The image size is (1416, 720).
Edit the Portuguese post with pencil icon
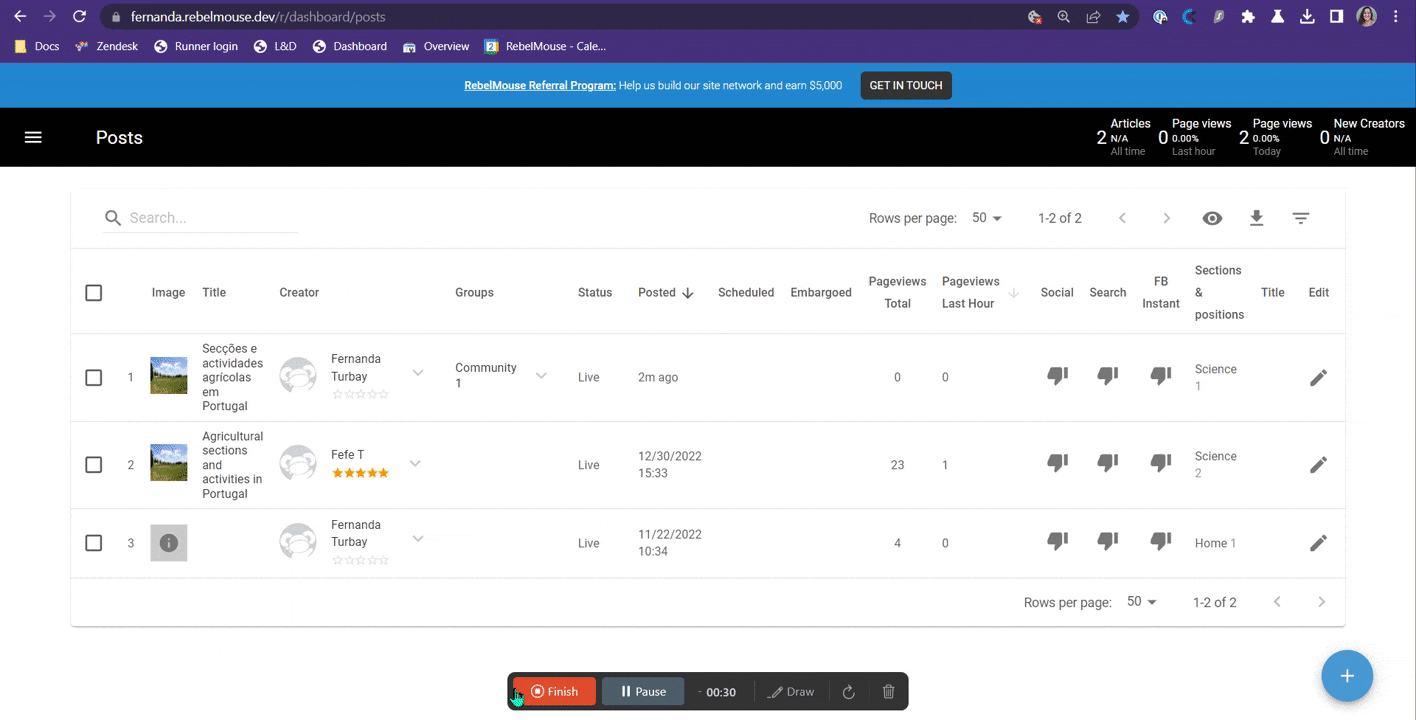coord(1318,377)
